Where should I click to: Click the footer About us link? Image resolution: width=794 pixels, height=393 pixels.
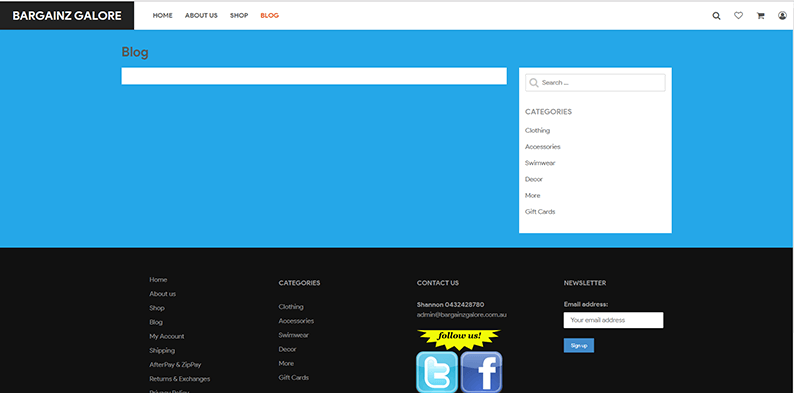(x=163, y=294)
